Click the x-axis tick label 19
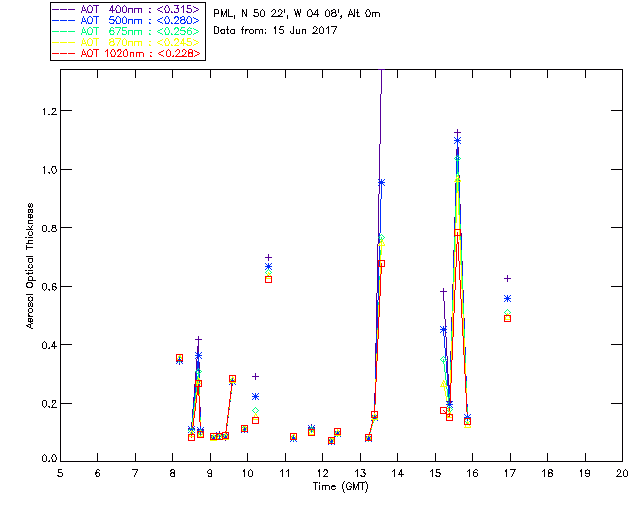The image size is (640, 512). [x=585, y=473]
